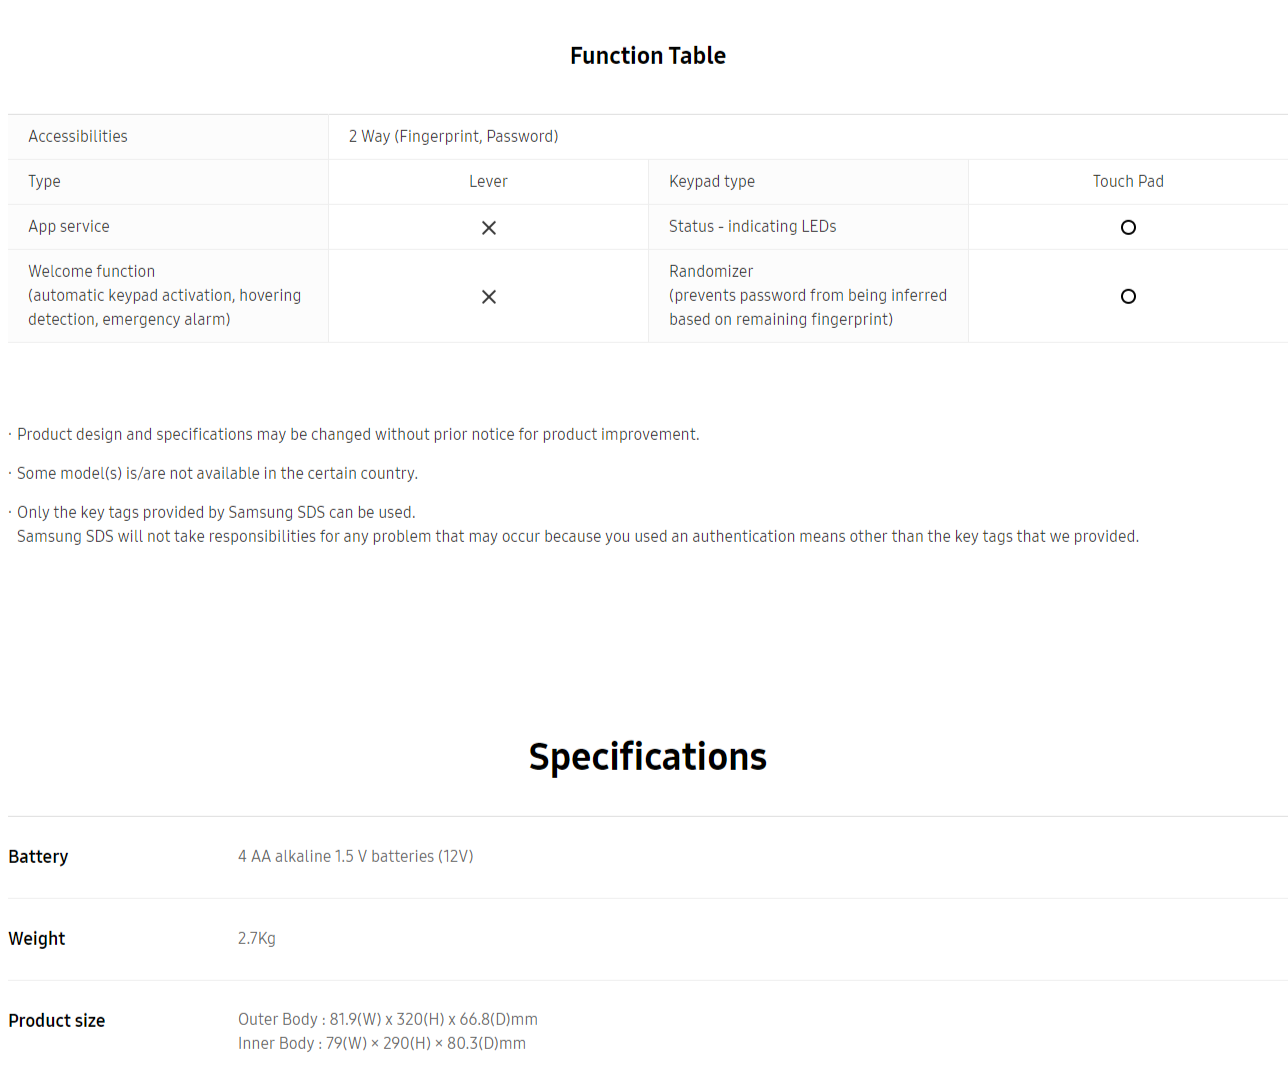The width and height of the screenshot is (1288, 1081).
Task: Click the circle icon for Status-indicating LEDs
Action: (1128, 228)
